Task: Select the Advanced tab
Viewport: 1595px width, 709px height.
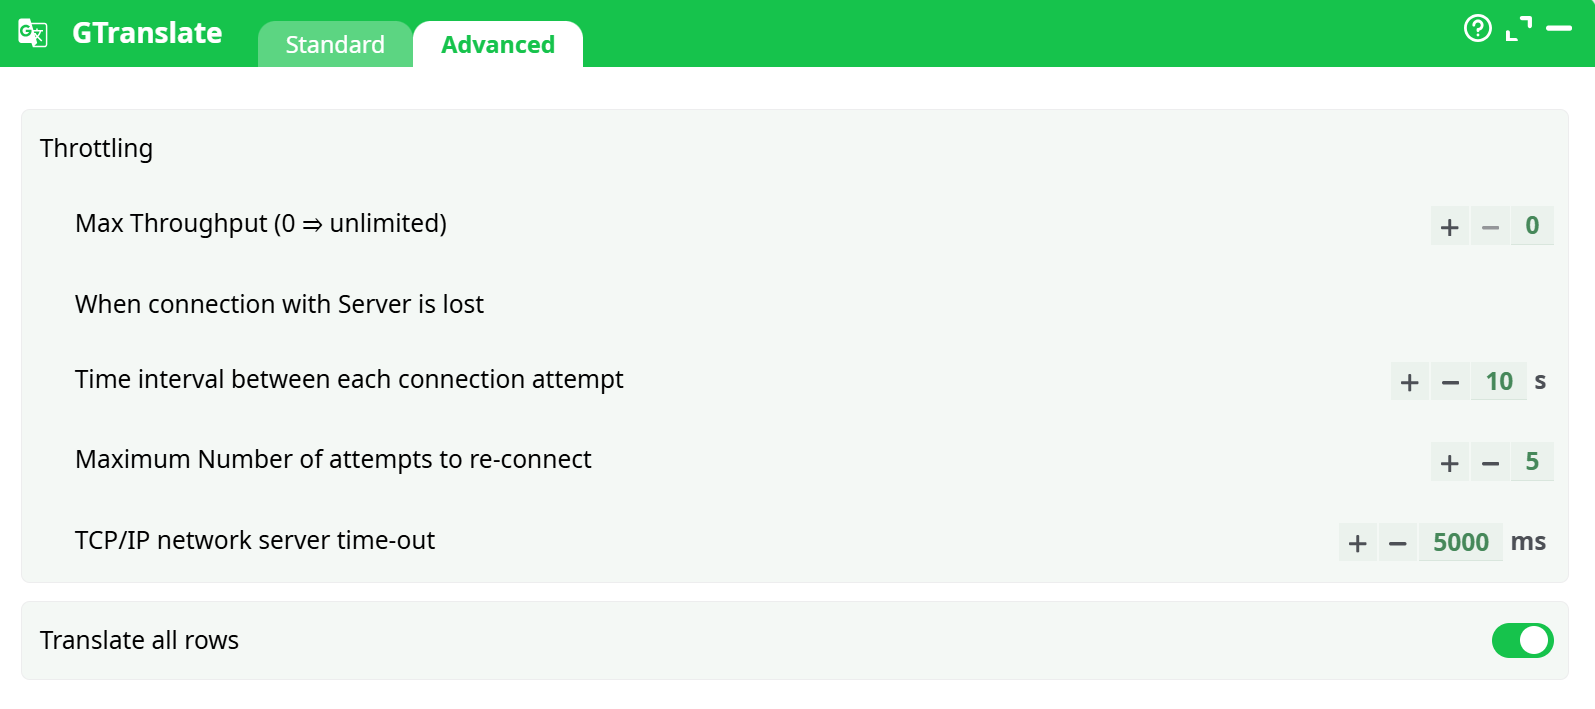Action: 498,45
